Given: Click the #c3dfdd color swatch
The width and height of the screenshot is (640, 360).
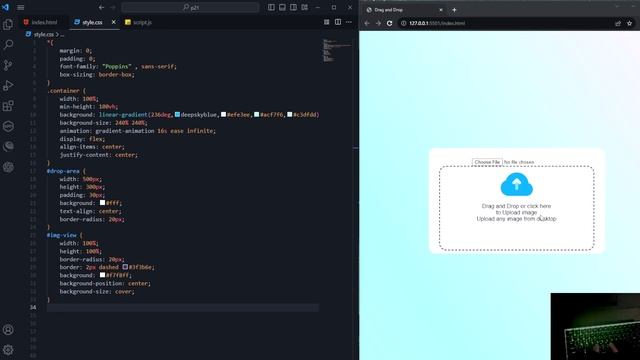Looking at the screenshot, I should click(289, 115).
